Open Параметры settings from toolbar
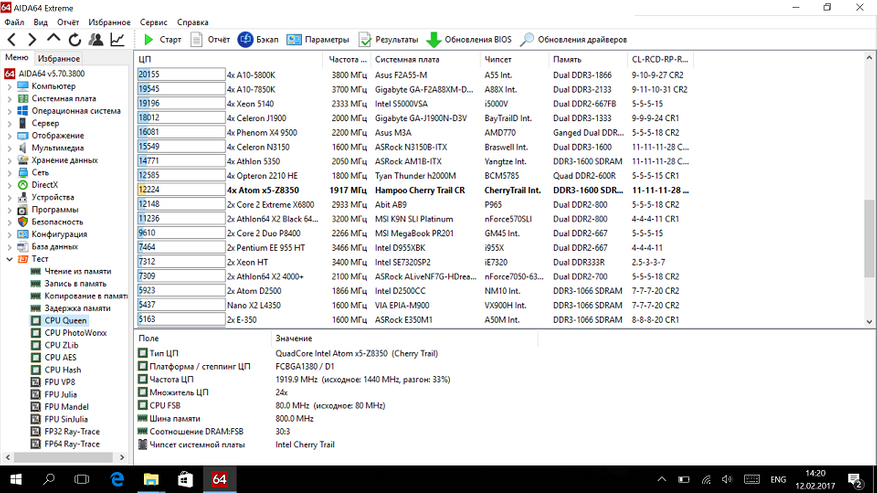Screen dimensions: 877x493 pos(318,40)
